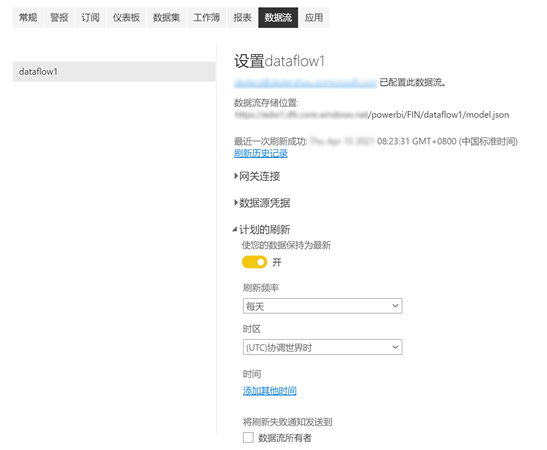Open the 订阅 tab
This screenshot has width=547, height=450.
pyautogui.click(x=90, y=17)
